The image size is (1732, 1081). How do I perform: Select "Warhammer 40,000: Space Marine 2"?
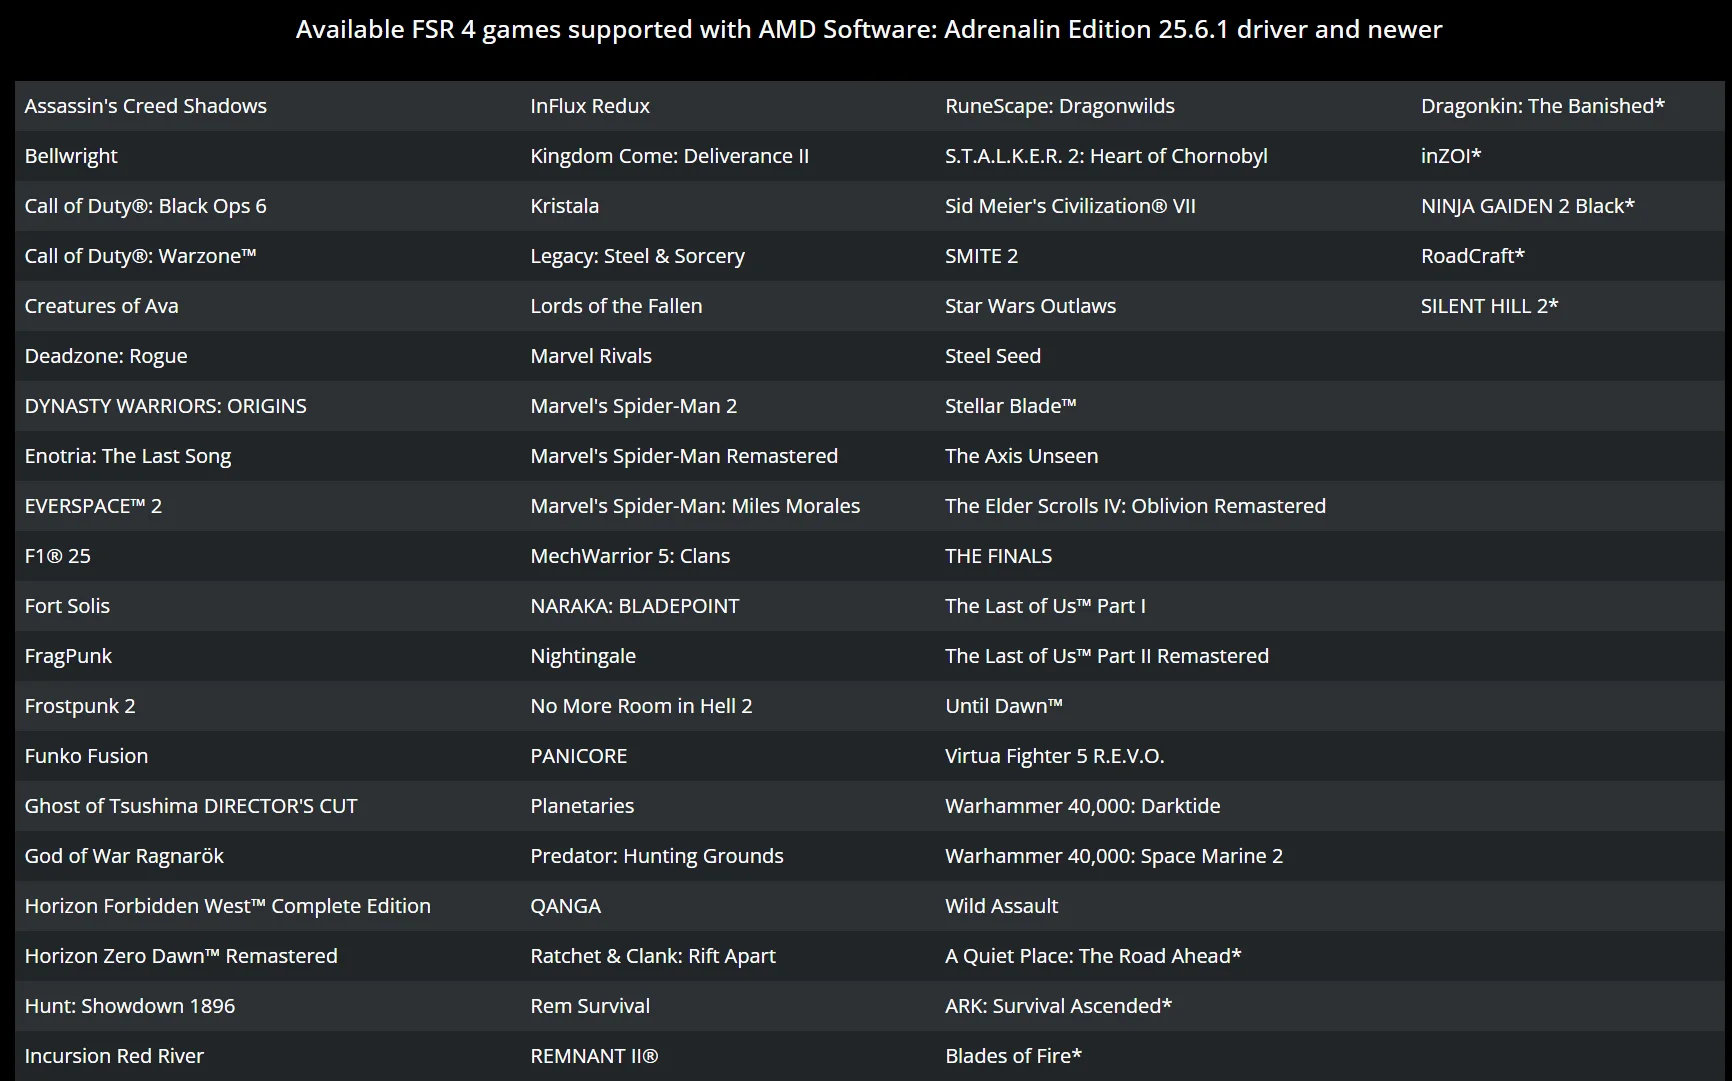coord(1114,856)
